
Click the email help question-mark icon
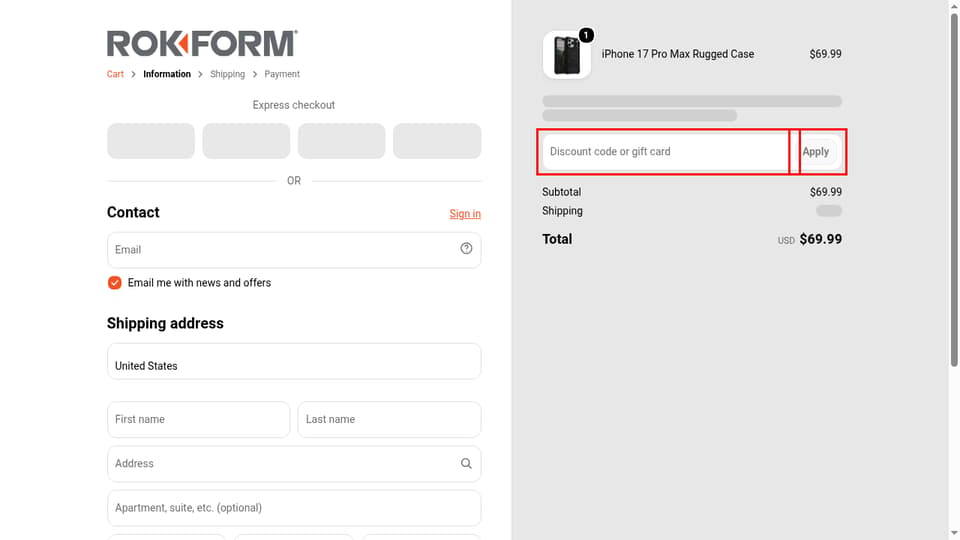[x=466, y=249]
